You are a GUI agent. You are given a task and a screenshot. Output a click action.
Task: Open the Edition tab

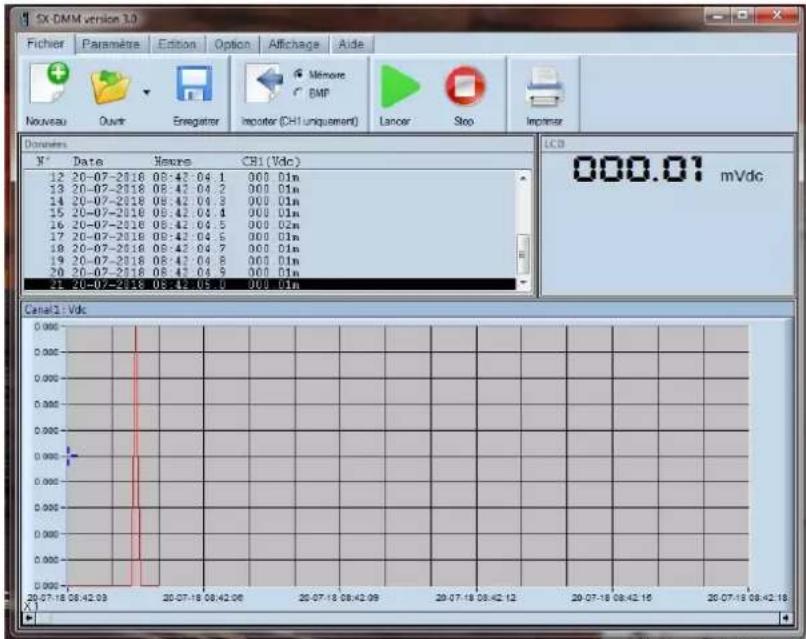click(177, 45)
